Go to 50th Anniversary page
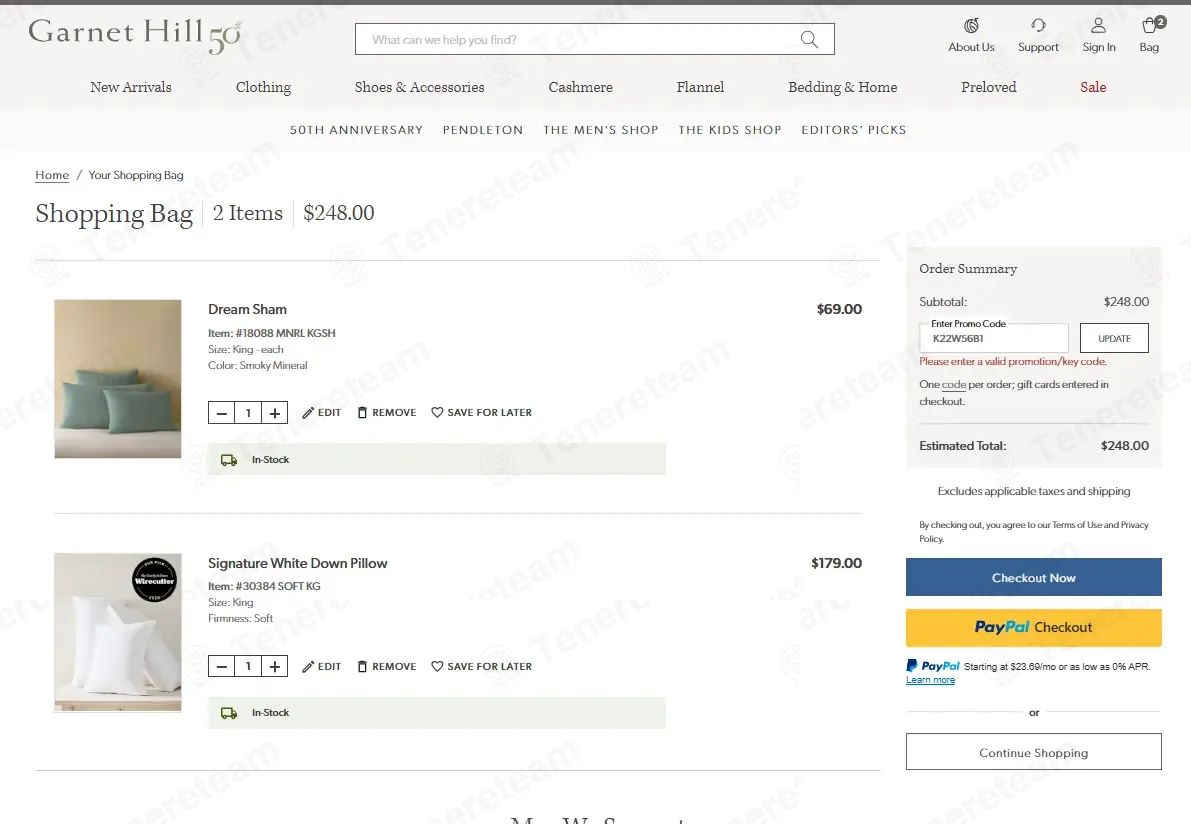 [x=356, y=130]
